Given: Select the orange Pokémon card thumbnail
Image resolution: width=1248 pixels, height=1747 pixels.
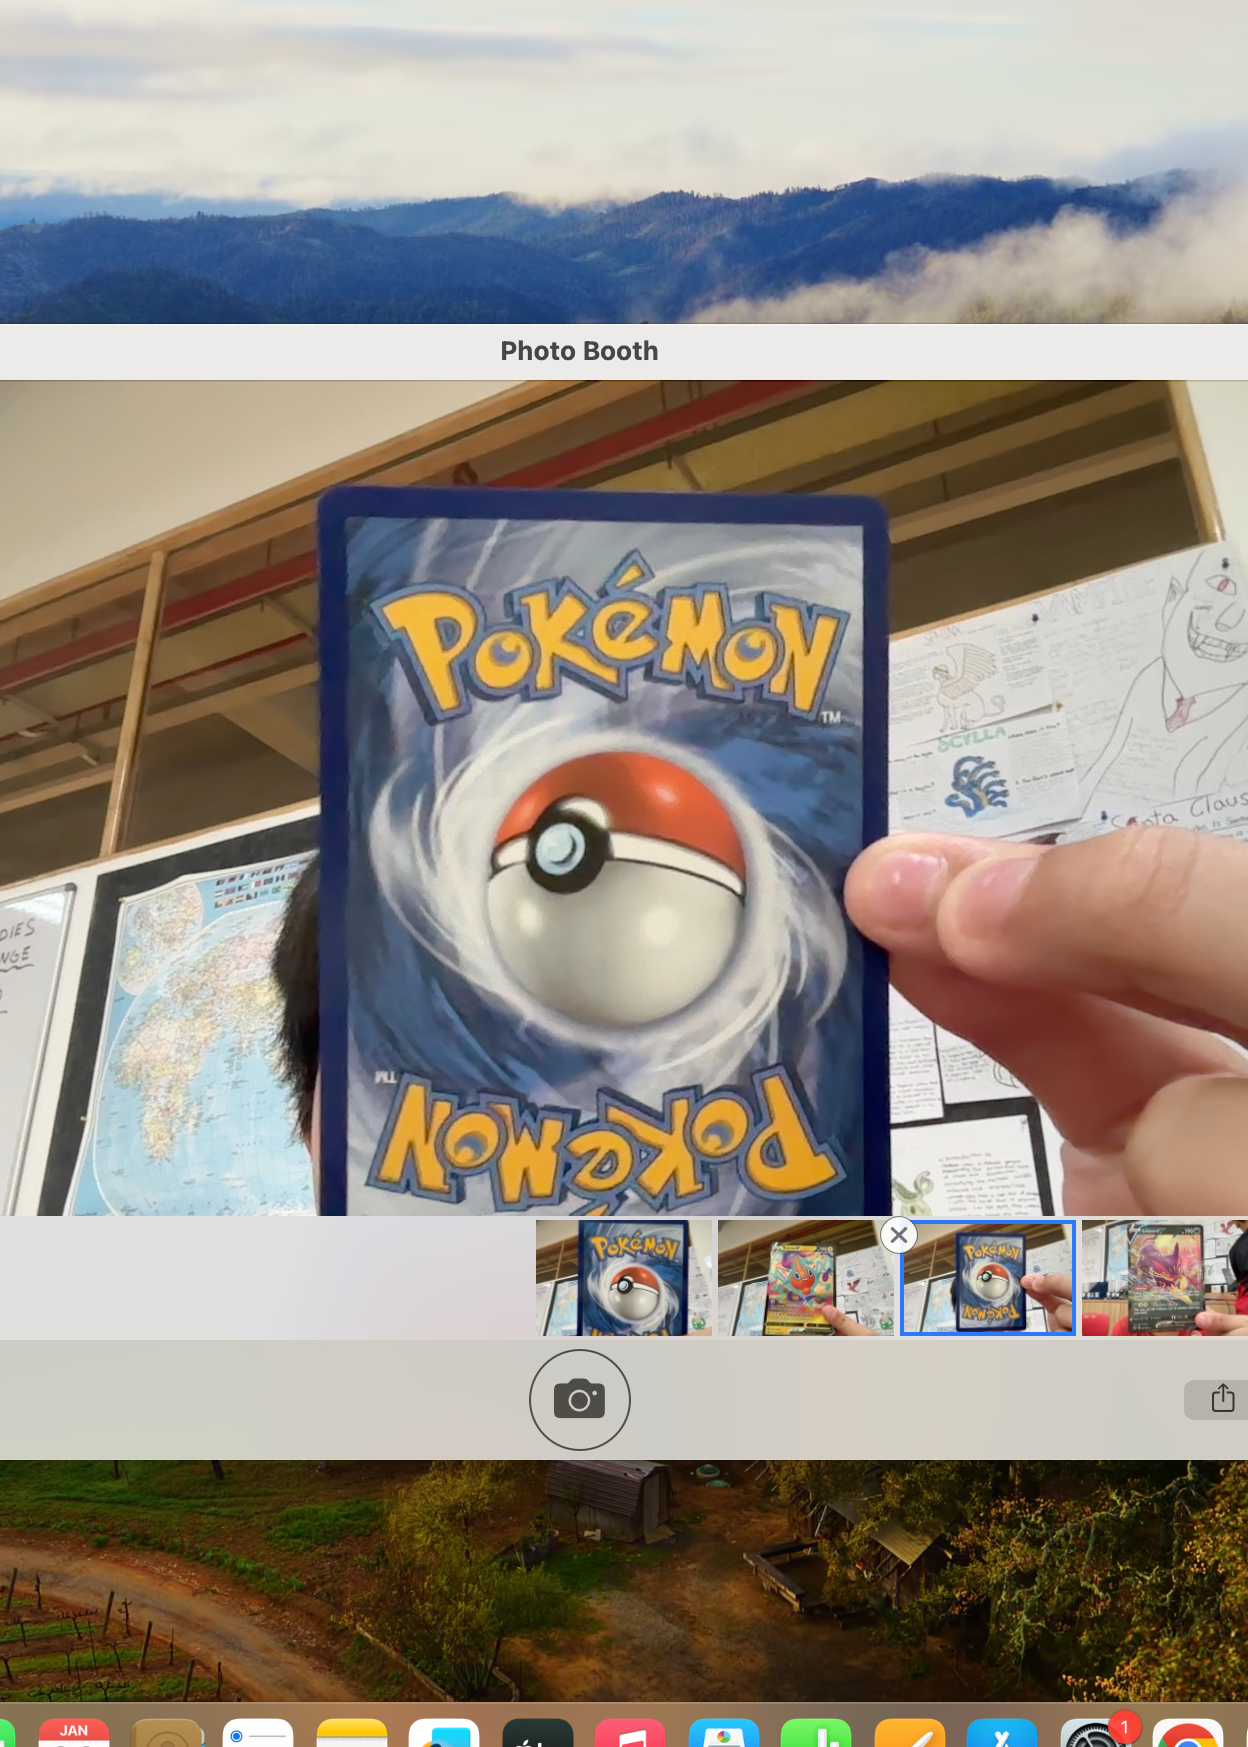Looking at the screenshot, I should [x=805, y=1278].
